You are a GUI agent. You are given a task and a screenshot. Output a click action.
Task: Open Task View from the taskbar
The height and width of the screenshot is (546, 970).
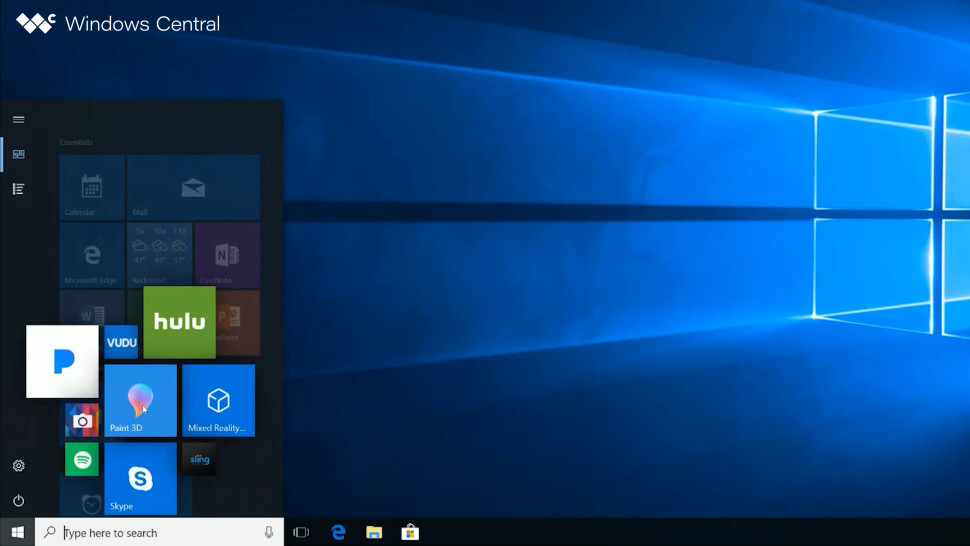coord(301,532)
